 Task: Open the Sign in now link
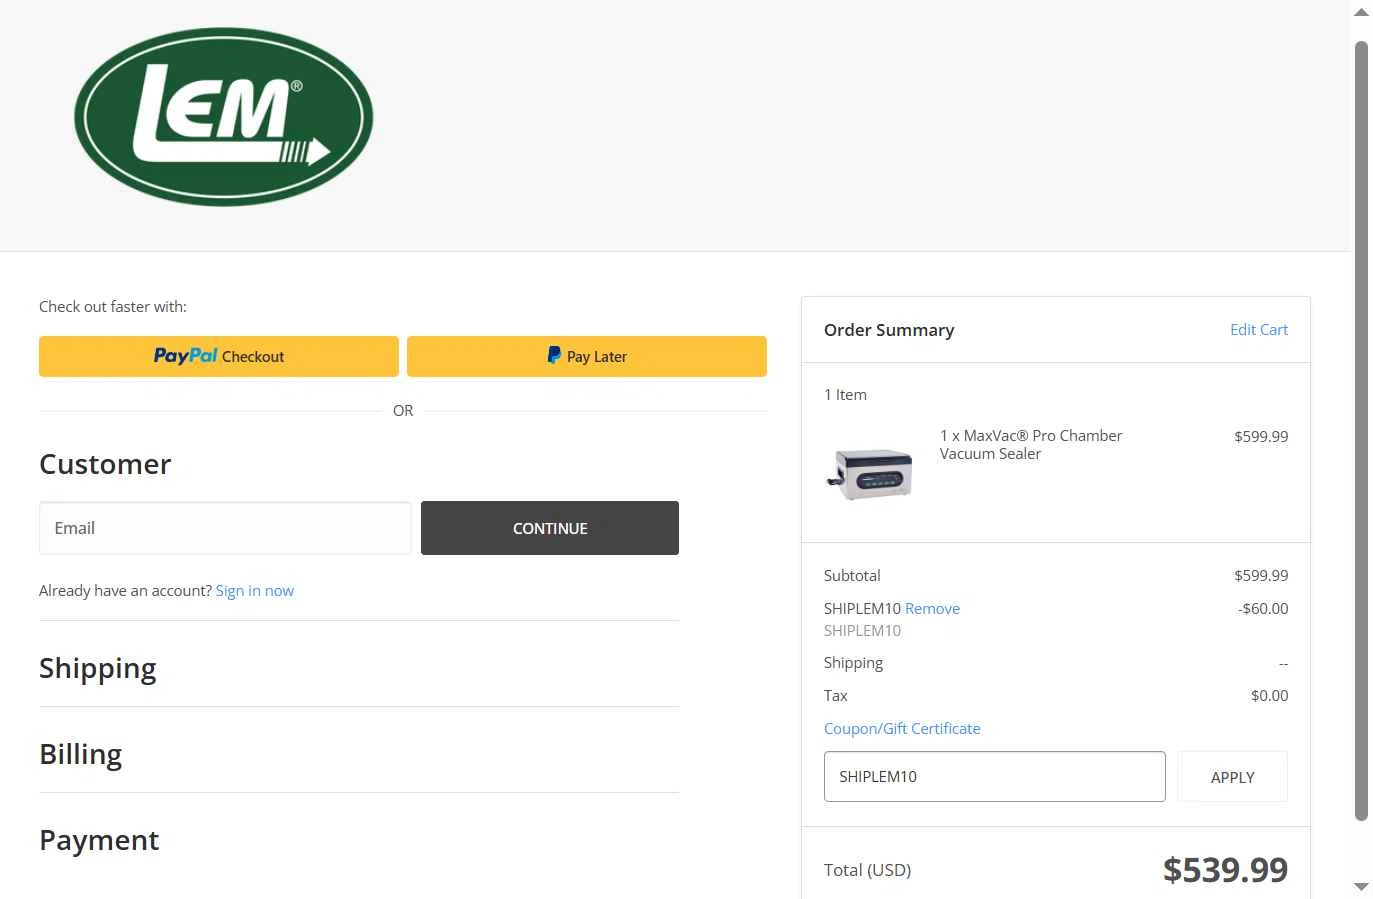point(255,591)
